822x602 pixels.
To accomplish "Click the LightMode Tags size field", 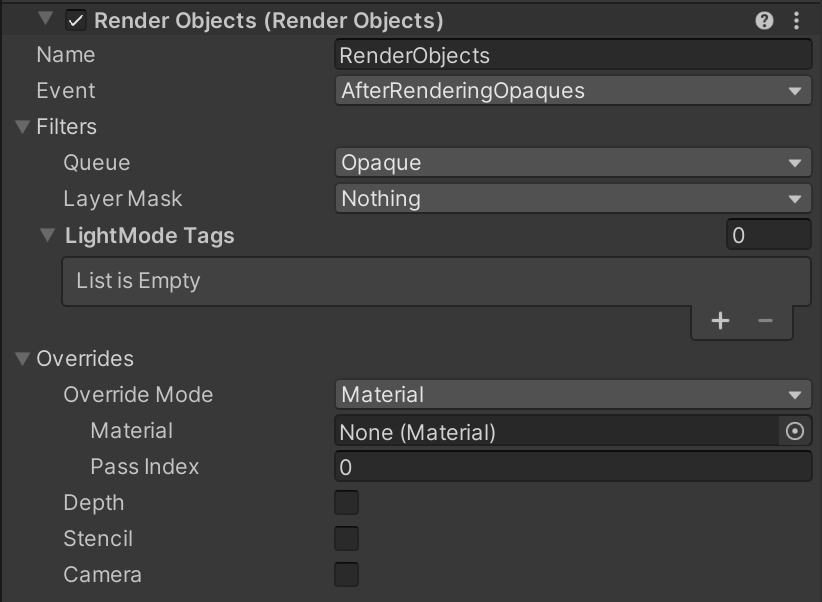I will [769, 234].
